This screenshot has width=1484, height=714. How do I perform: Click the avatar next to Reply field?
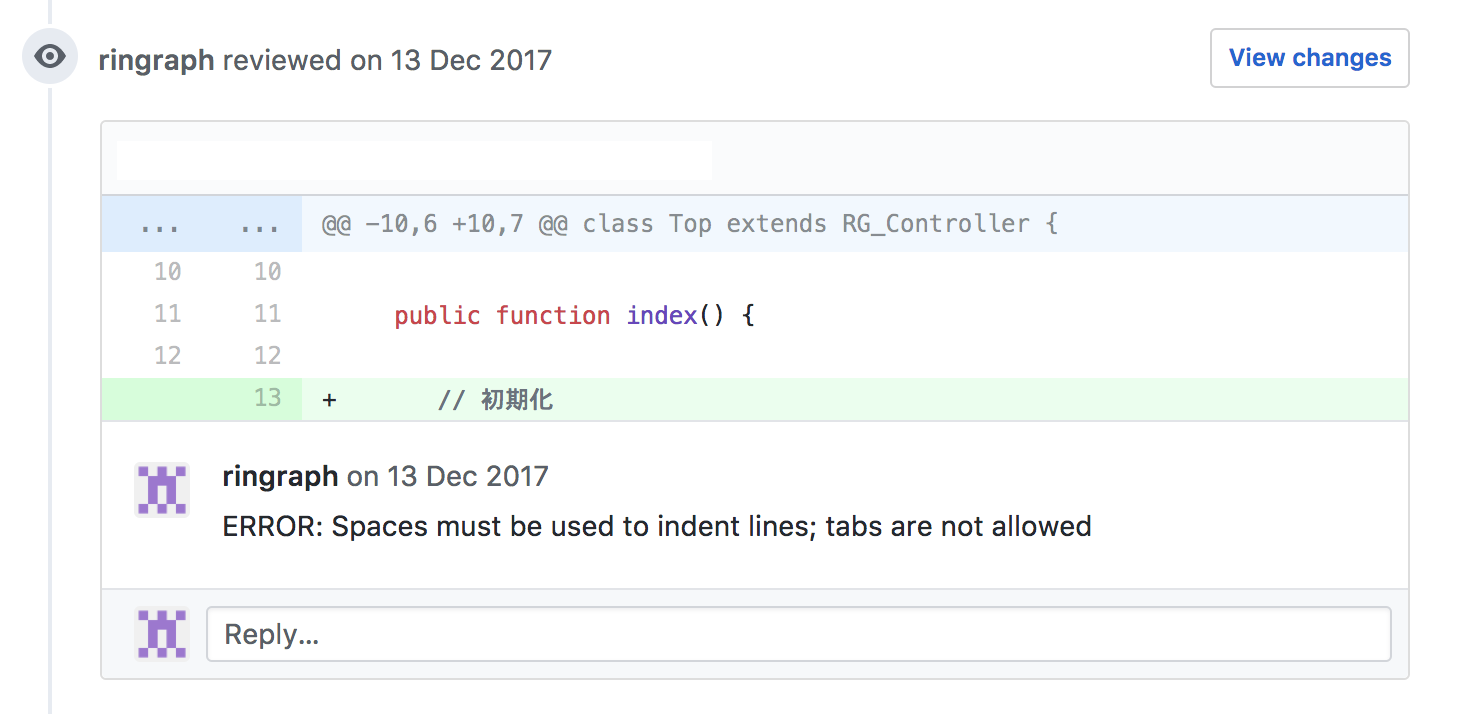162,634
